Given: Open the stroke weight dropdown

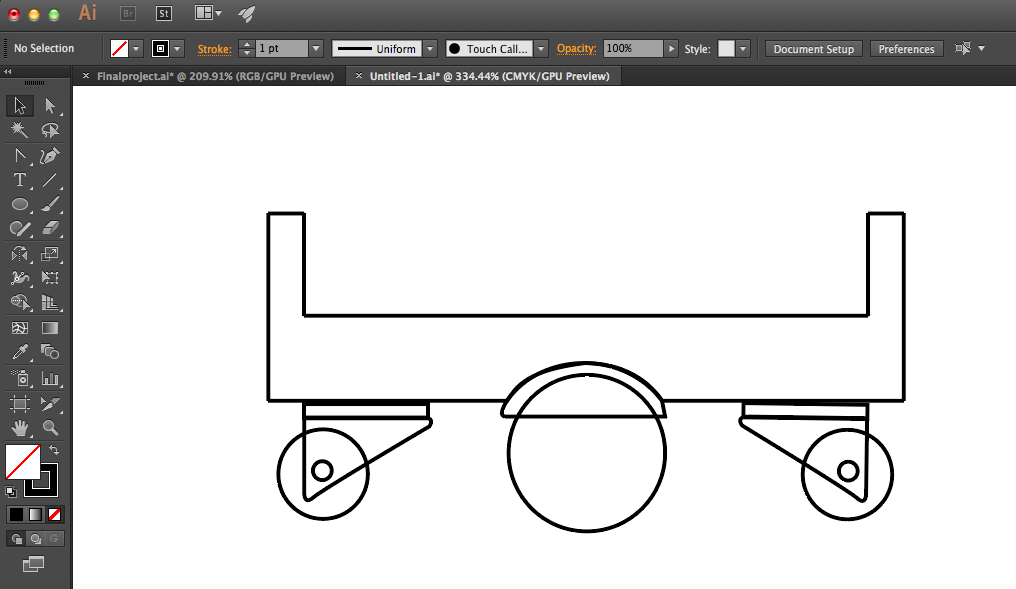Looking at the screenshot, I should [x=316, y=49].
